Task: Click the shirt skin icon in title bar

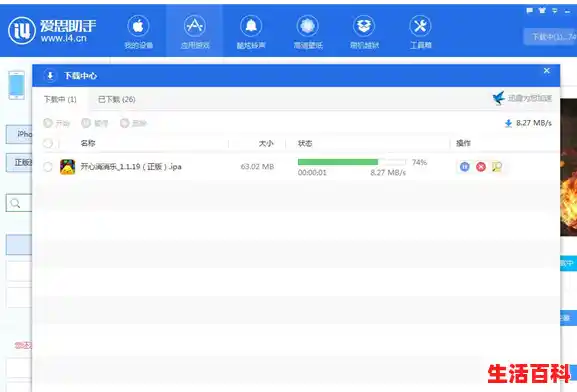Action: point(542,11)
